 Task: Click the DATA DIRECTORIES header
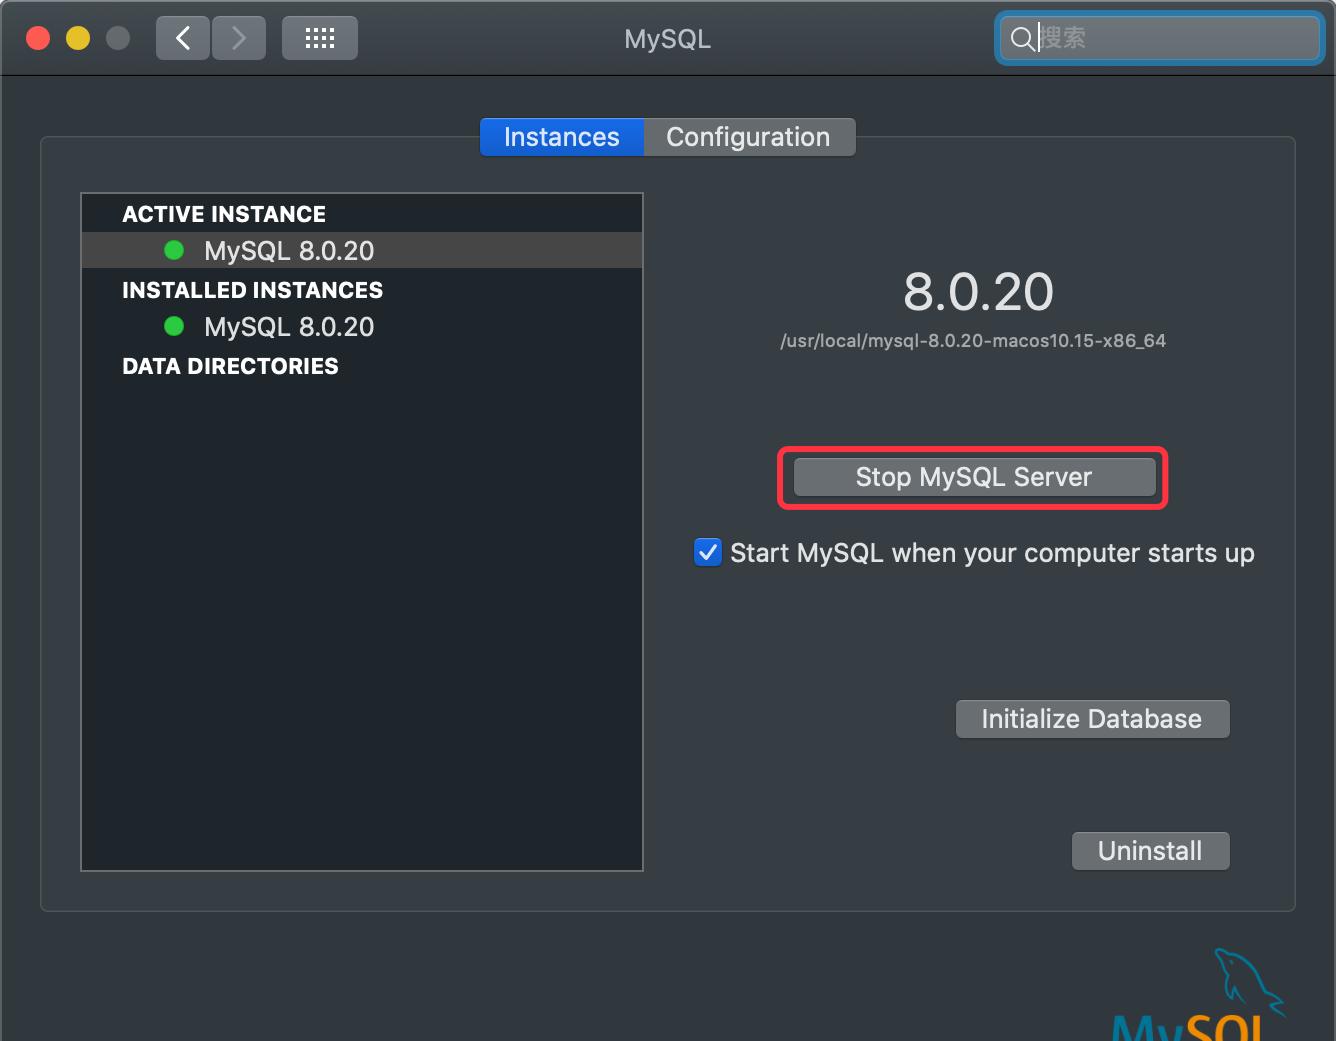tap(230, 366)
